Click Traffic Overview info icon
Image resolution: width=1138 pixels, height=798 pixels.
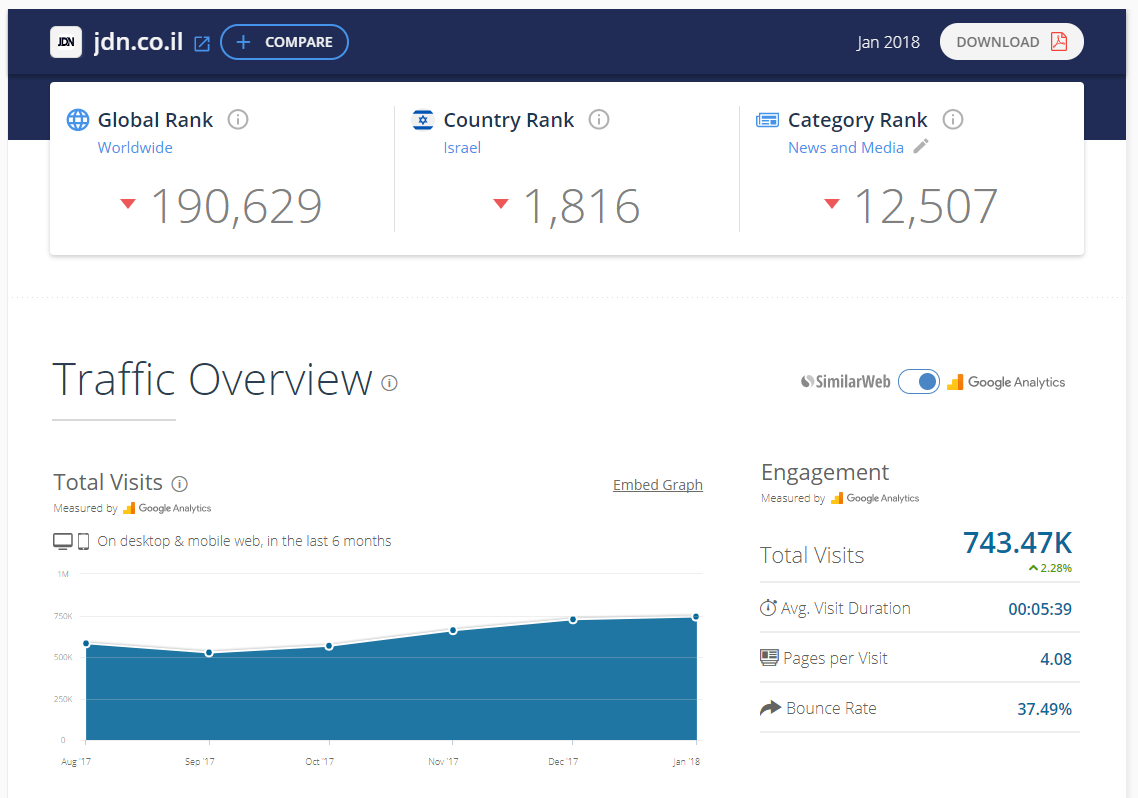coord(390,383)
